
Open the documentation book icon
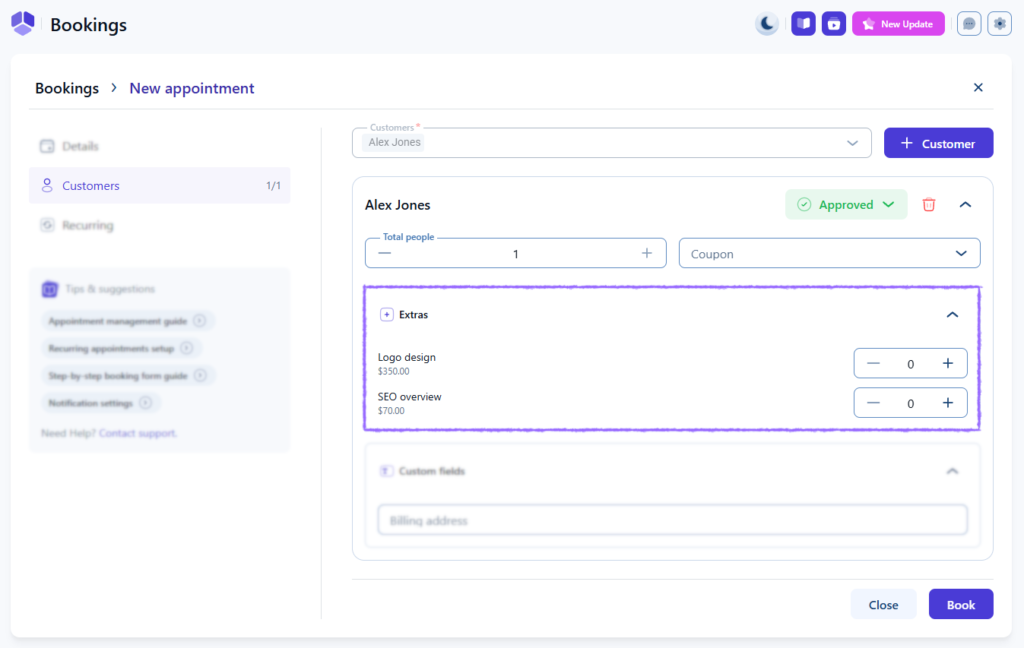pos(803,24)
